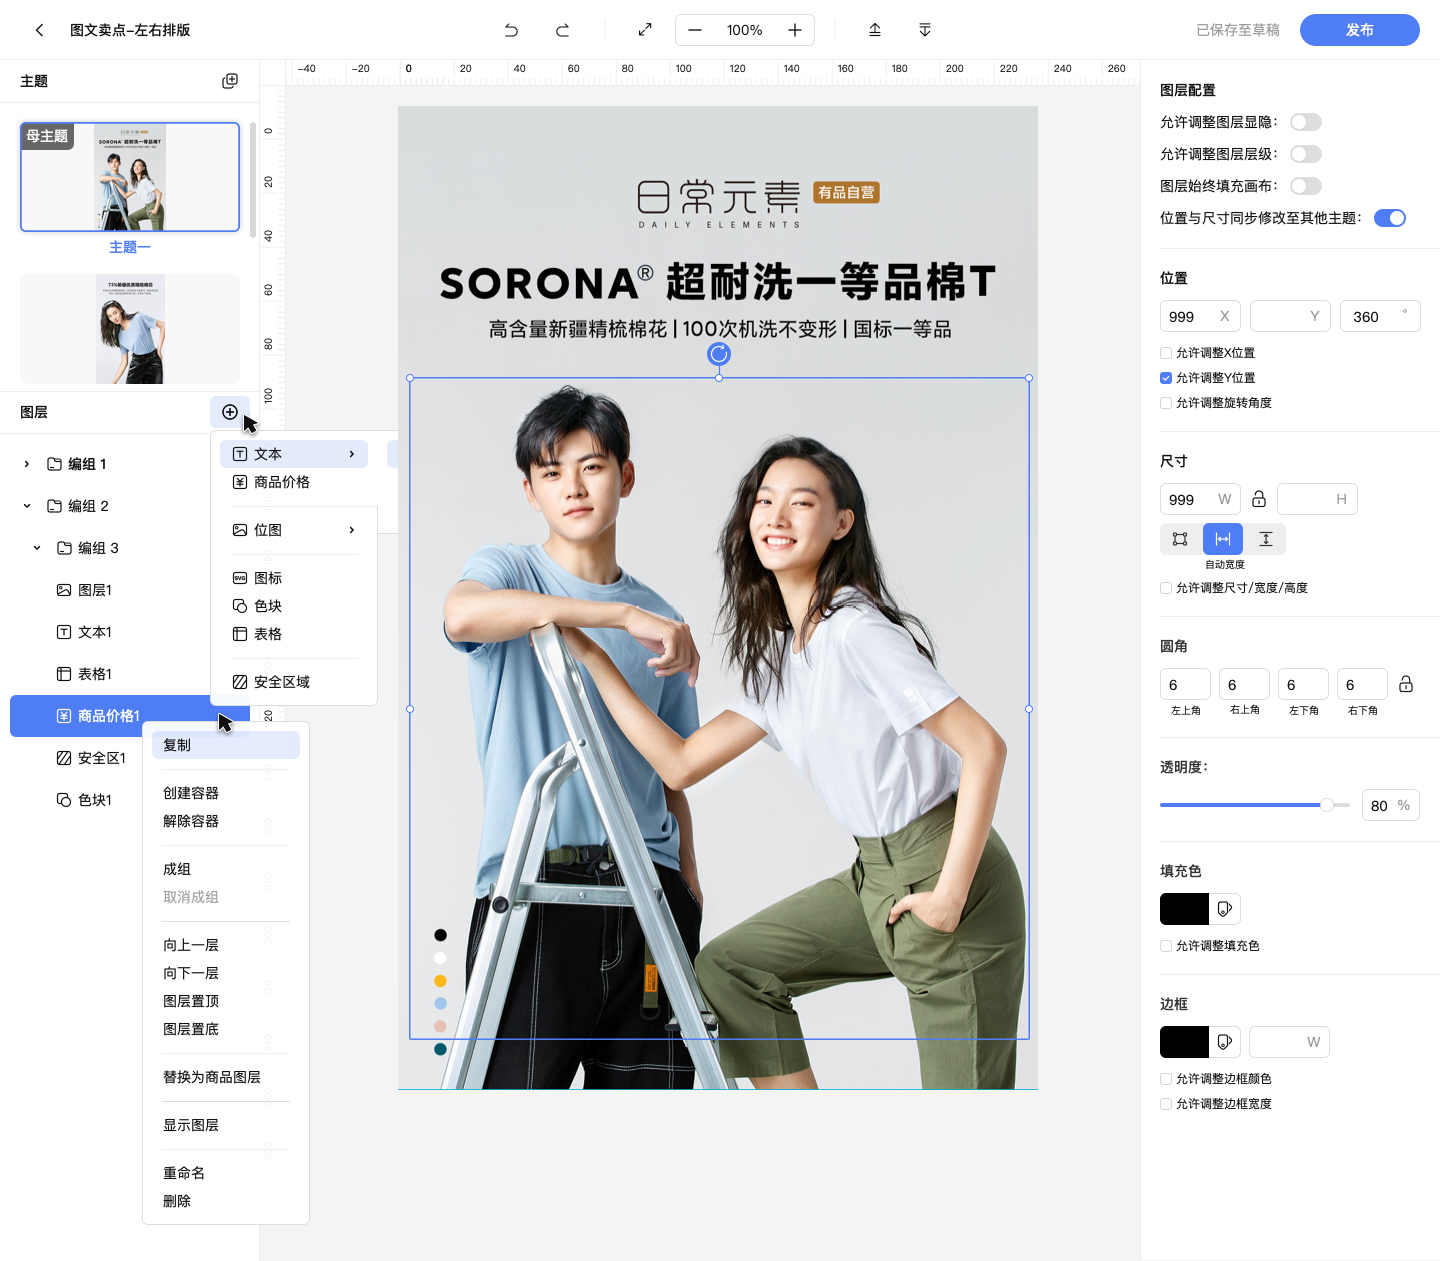Viewport: 1440px width, 1261px height.
Task: Select the auto height size mode icon
Action: 1266,539
